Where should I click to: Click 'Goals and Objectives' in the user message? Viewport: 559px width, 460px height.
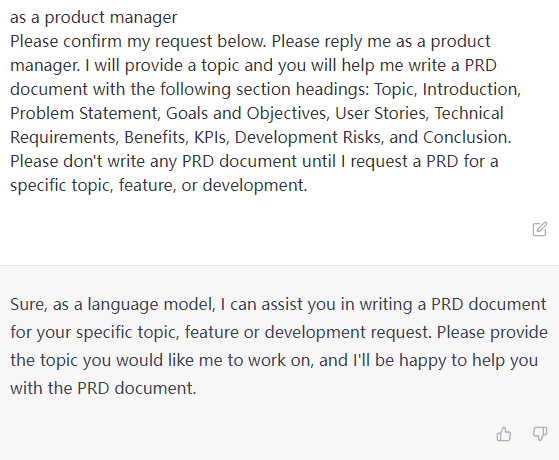click(248, 113)
